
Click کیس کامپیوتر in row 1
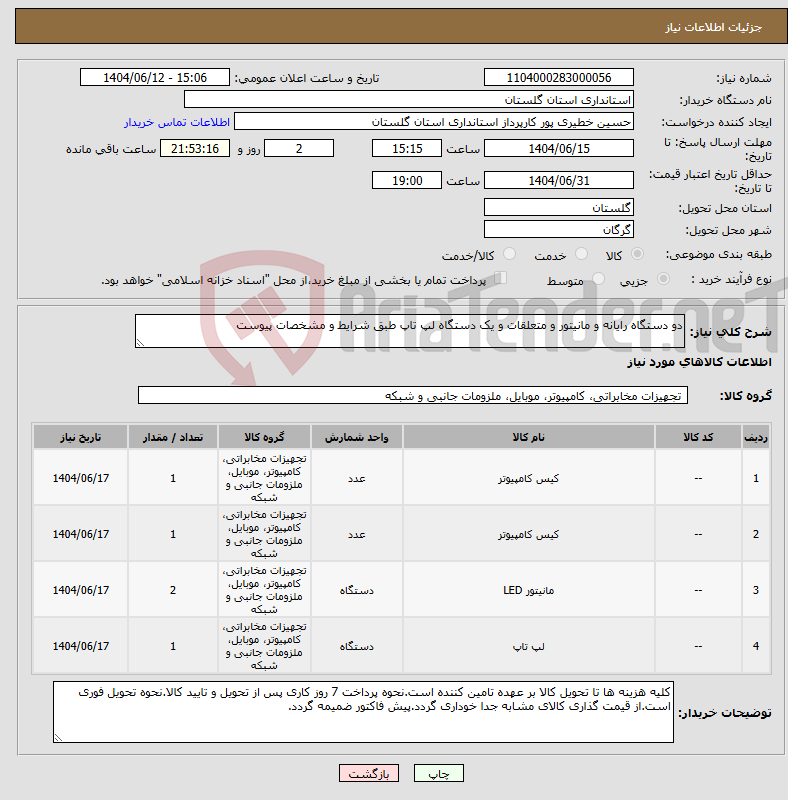528,478
